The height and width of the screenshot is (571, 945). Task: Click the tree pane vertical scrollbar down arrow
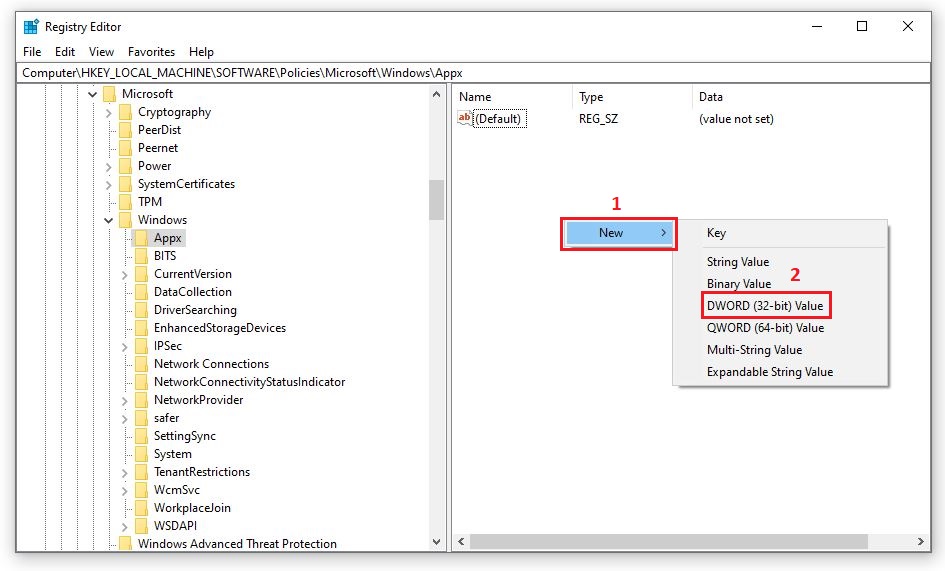[437, 542]
